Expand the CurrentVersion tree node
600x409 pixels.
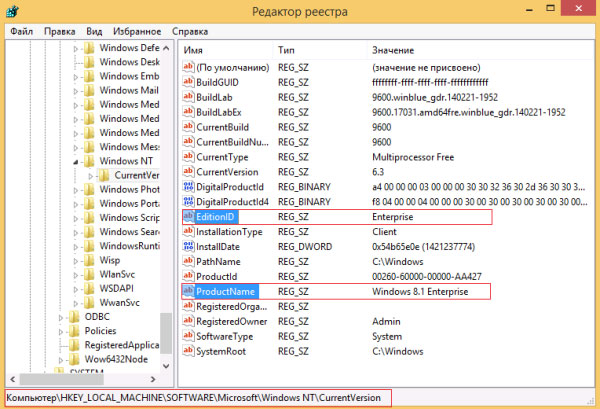pyautogui.click(x=91, y=176)
